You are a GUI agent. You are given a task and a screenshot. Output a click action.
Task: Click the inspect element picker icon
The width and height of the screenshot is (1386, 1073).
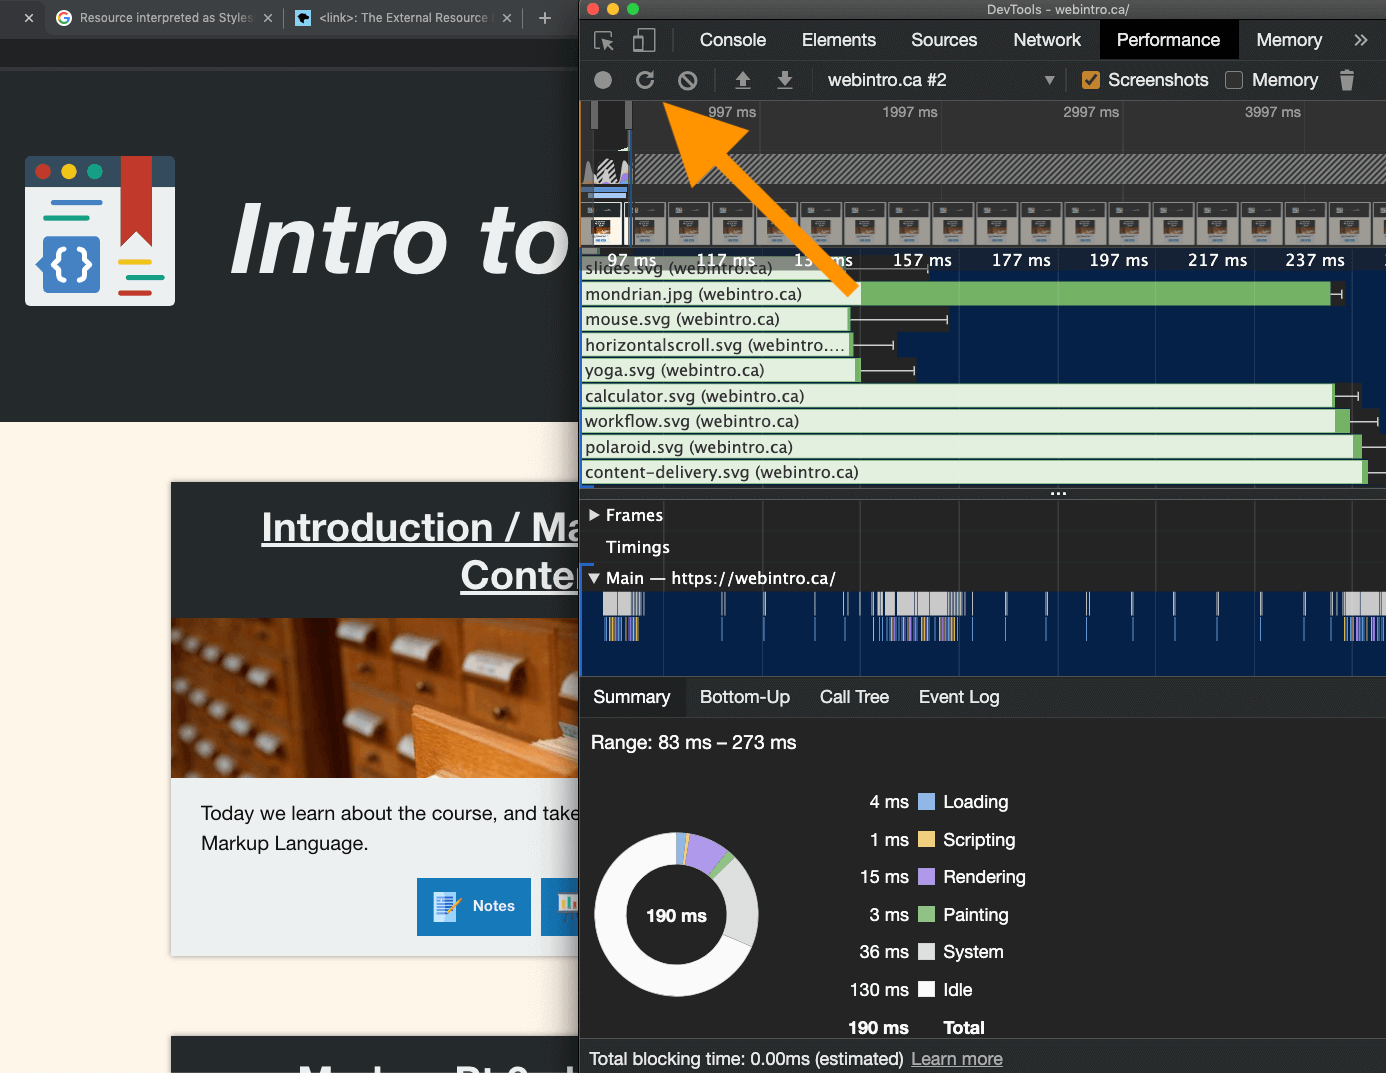point(604,40)
